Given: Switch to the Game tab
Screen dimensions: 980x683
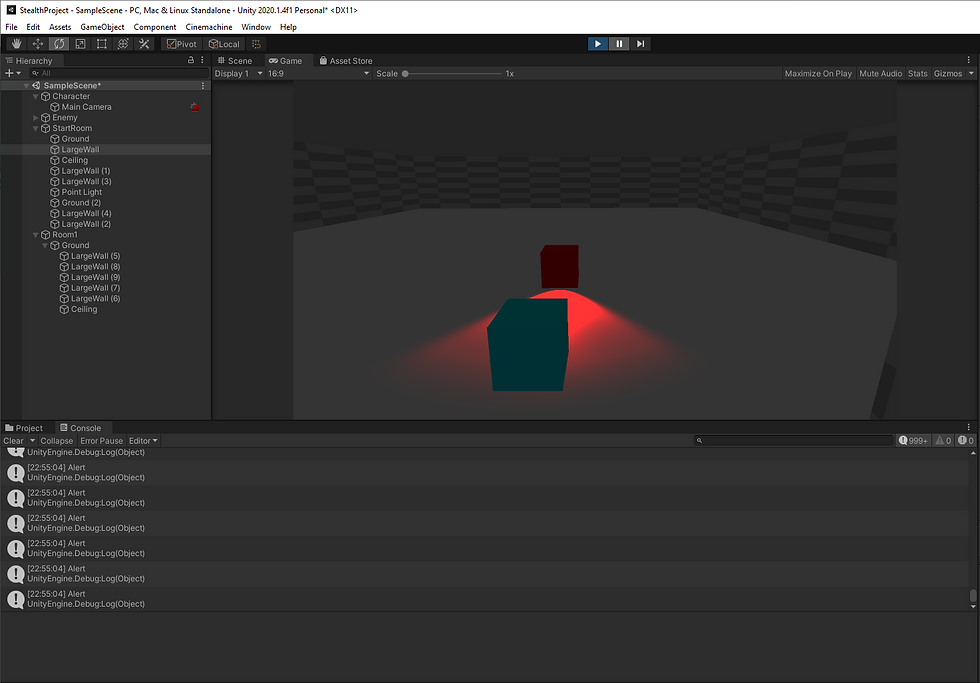Looking at the screenshot, I should [286, 61].
